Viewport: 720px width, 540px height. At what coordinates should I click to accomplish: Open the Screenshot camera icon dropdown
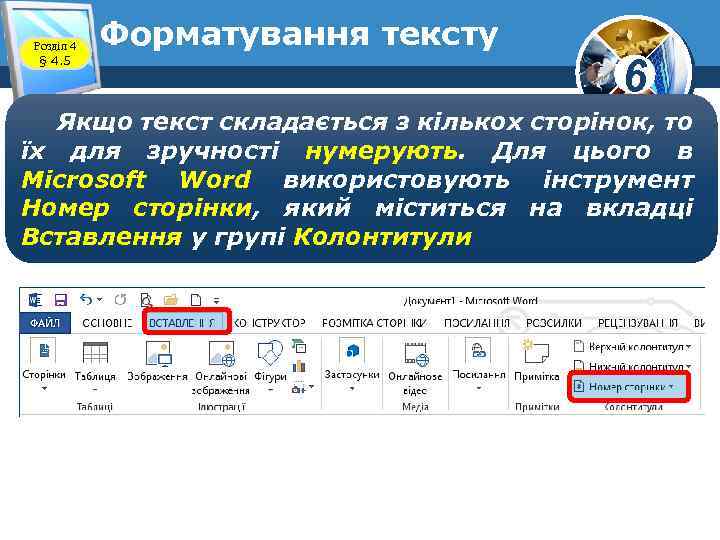point(303,388)
